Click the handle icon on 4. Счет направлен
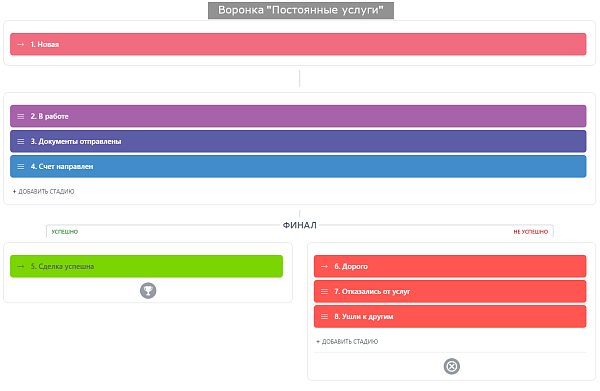 (x=21, y=166)
